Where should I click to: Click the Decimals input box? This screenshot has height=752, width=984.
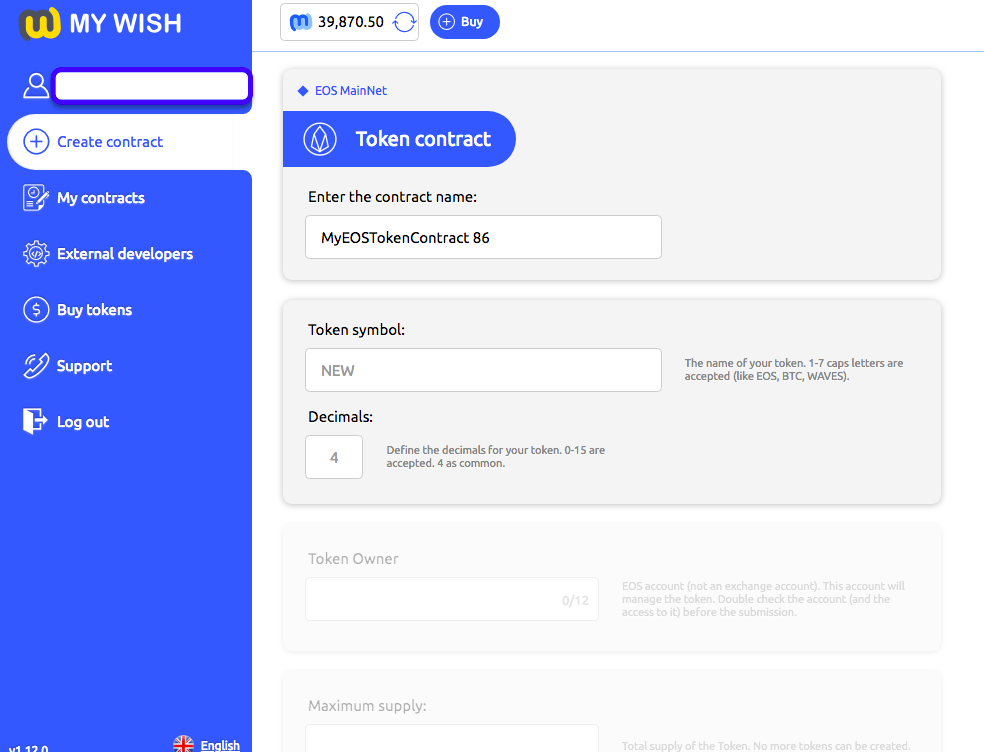pyautogui.click(x=334, y=457)
